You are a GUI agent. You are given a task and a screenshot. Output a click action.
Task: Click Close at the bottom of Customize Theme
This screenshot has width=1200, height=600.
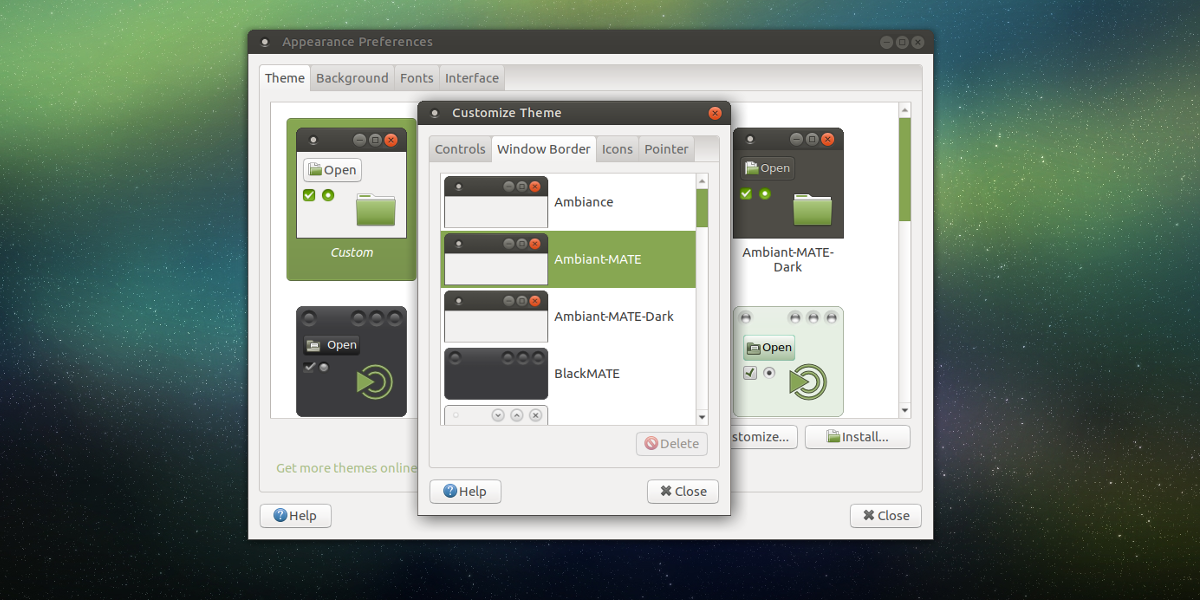click(x=683, y=491)
